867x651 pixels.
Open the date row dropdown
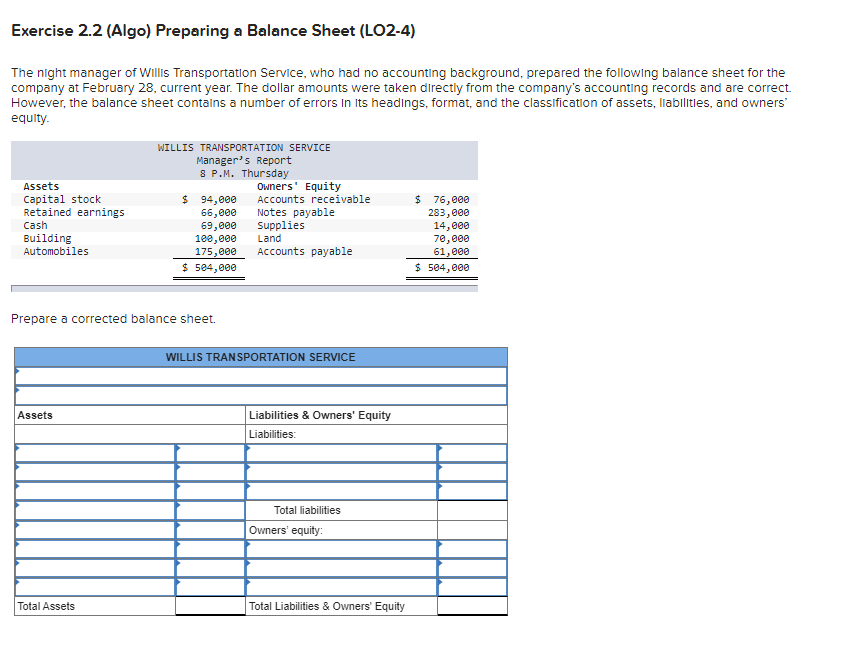point(260,396)
